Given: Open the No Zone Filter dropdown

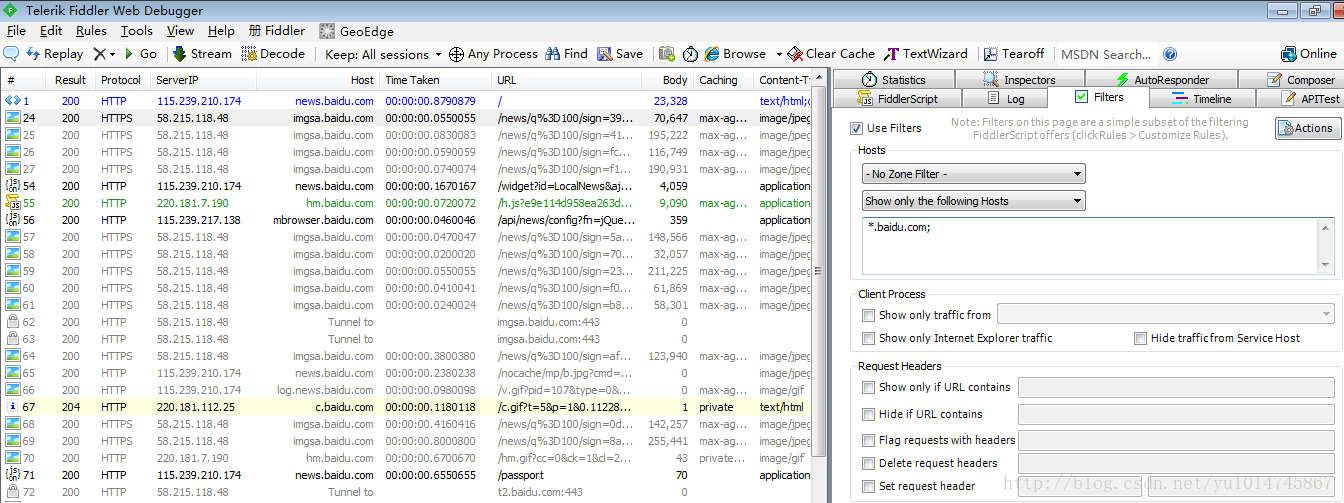Looking at the screenshot, I should coord(973,174).
